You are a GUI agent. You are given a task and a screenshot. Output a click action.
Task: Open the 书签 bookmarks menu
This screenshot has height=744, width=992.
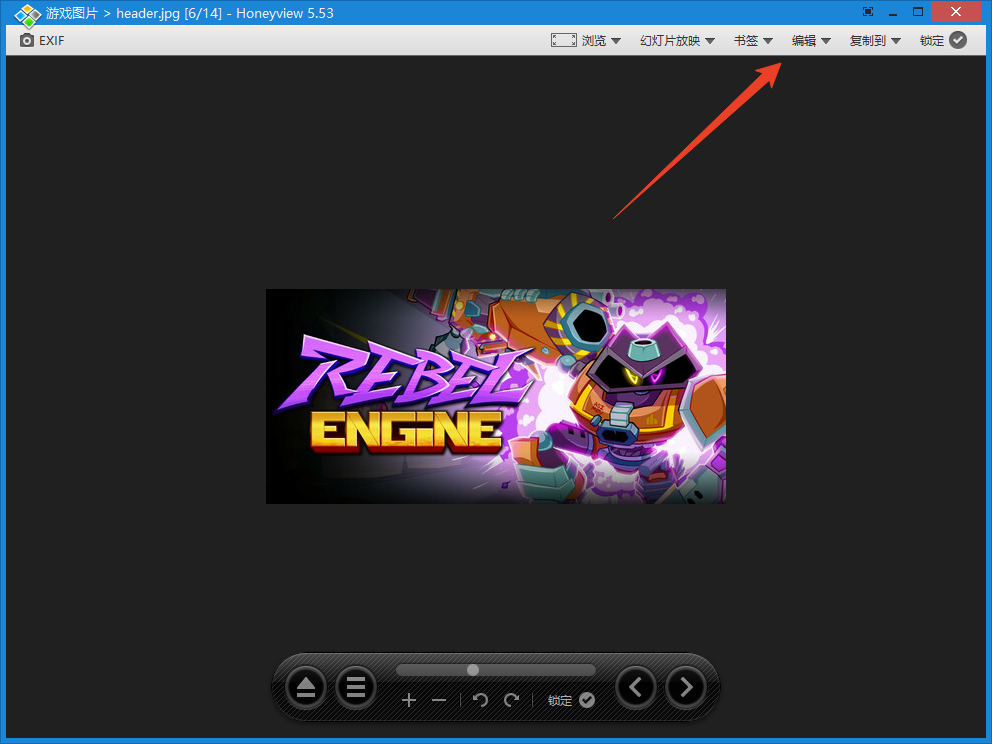click(753, 41)
